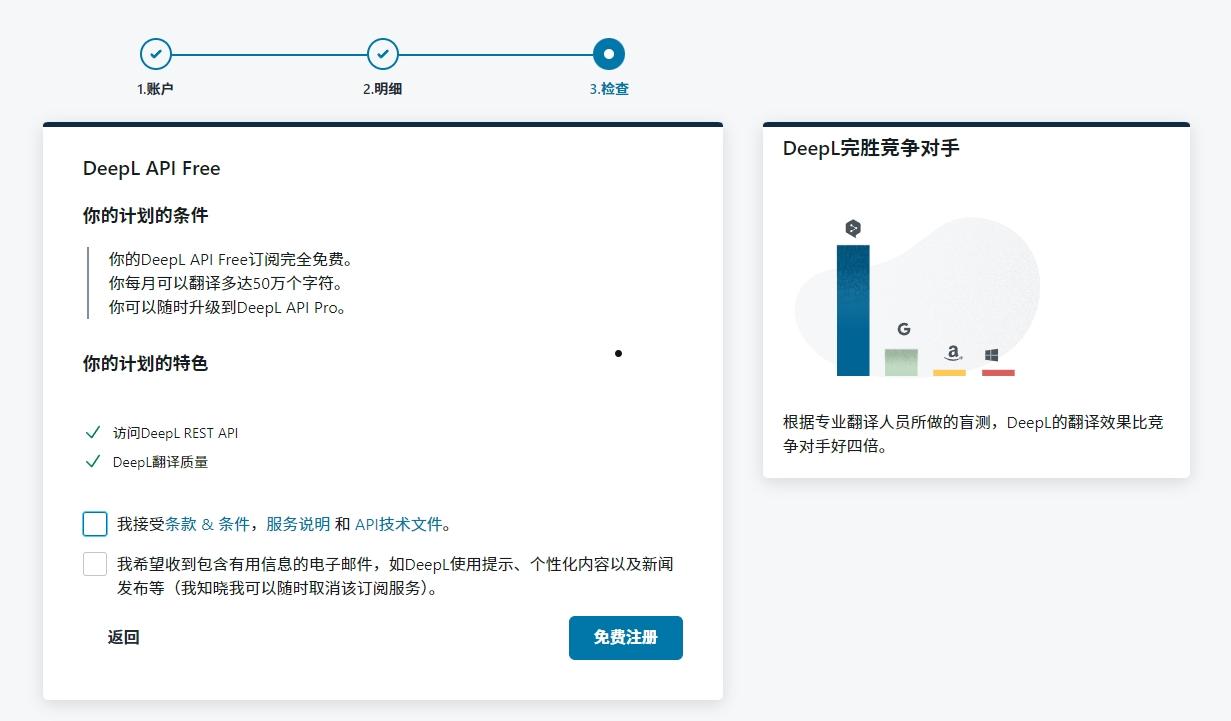1231x721 pixels.
Task: Enable the email newsletter checkbox
Action: coord(95,564)
